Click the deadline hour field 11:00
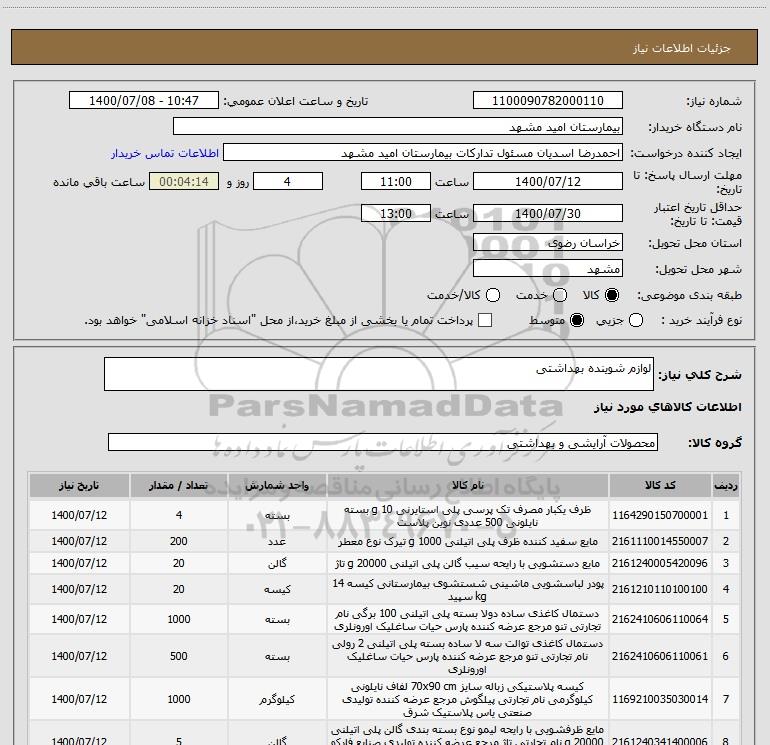 coord(396,181)
